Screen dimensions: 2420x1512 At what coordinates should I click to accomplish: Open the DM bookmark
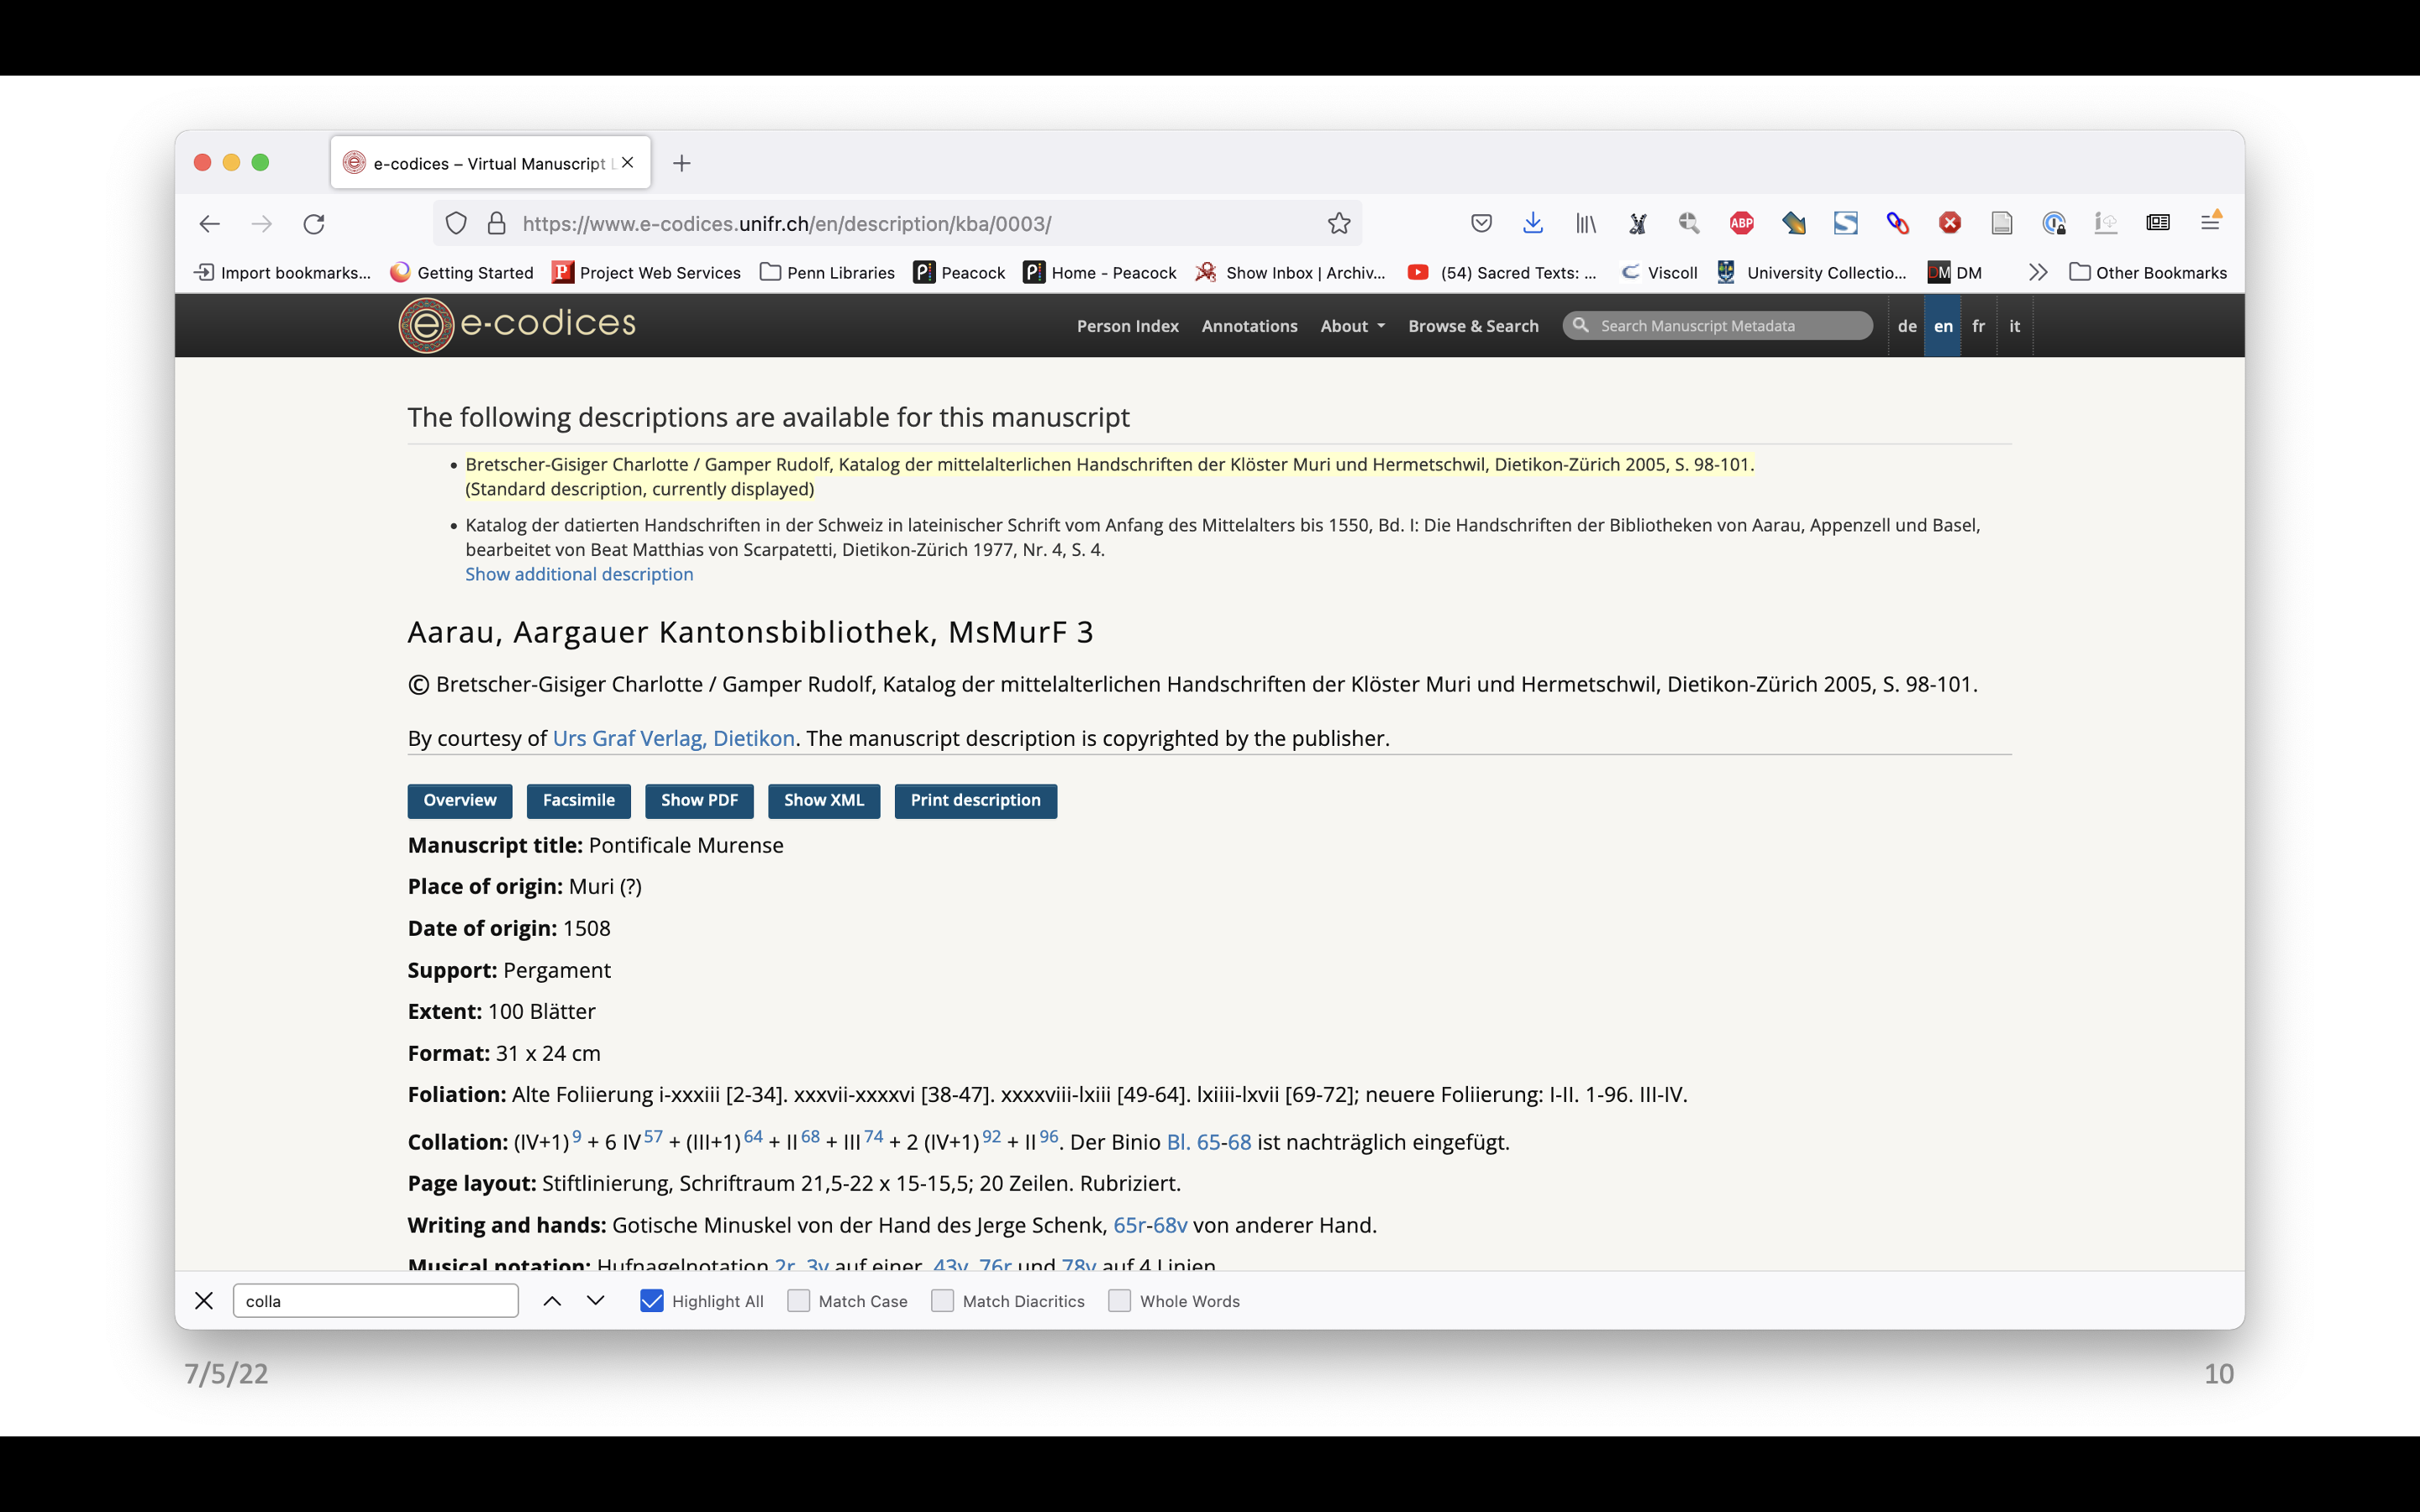[1955, 273]
